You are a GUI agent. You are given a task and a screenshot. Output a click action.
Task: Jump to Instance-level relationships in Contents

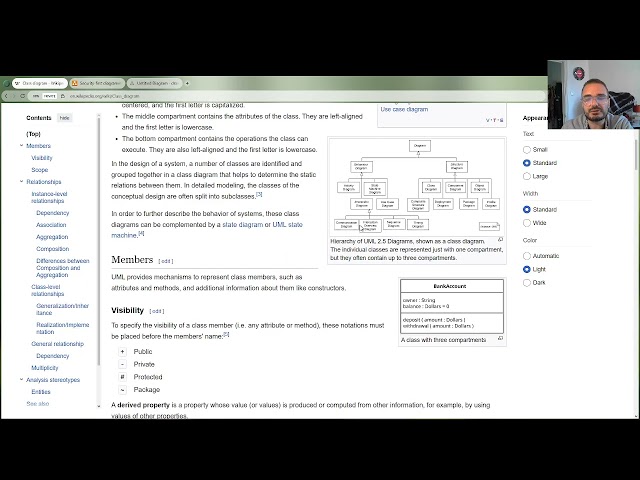tap(49, 198)
